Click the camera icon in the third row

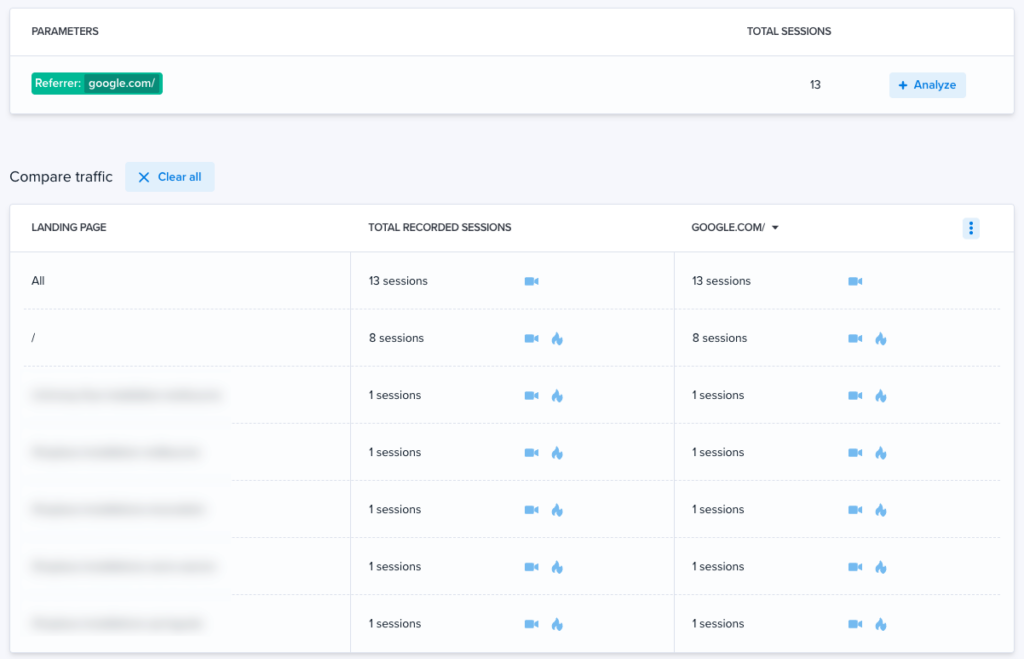click(531, 395)
